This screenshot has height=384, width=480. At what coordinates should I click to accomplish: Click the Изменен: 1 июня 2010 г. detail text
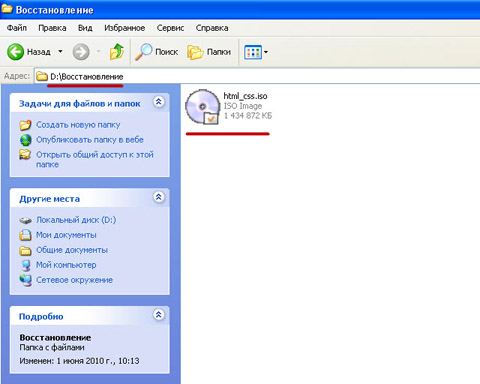[x=79, y=361]
